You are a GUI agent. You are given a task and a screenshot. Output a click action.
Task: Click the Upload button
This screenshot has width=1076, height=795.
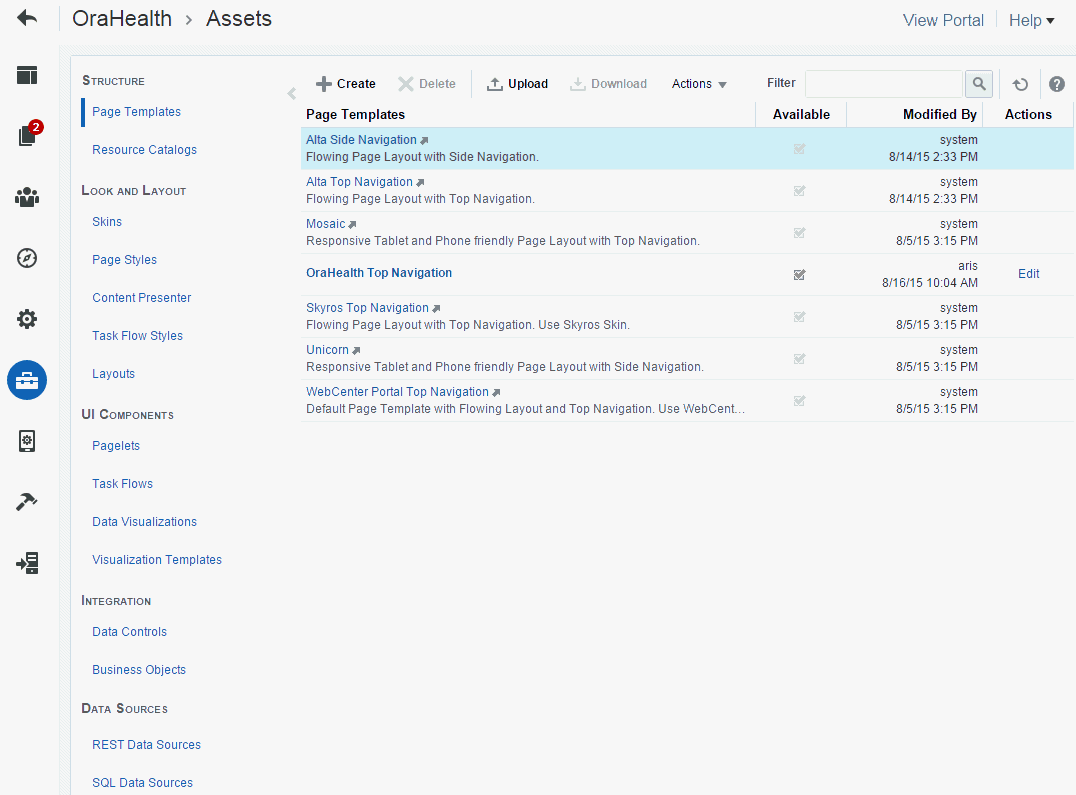(x=517, y=84)
